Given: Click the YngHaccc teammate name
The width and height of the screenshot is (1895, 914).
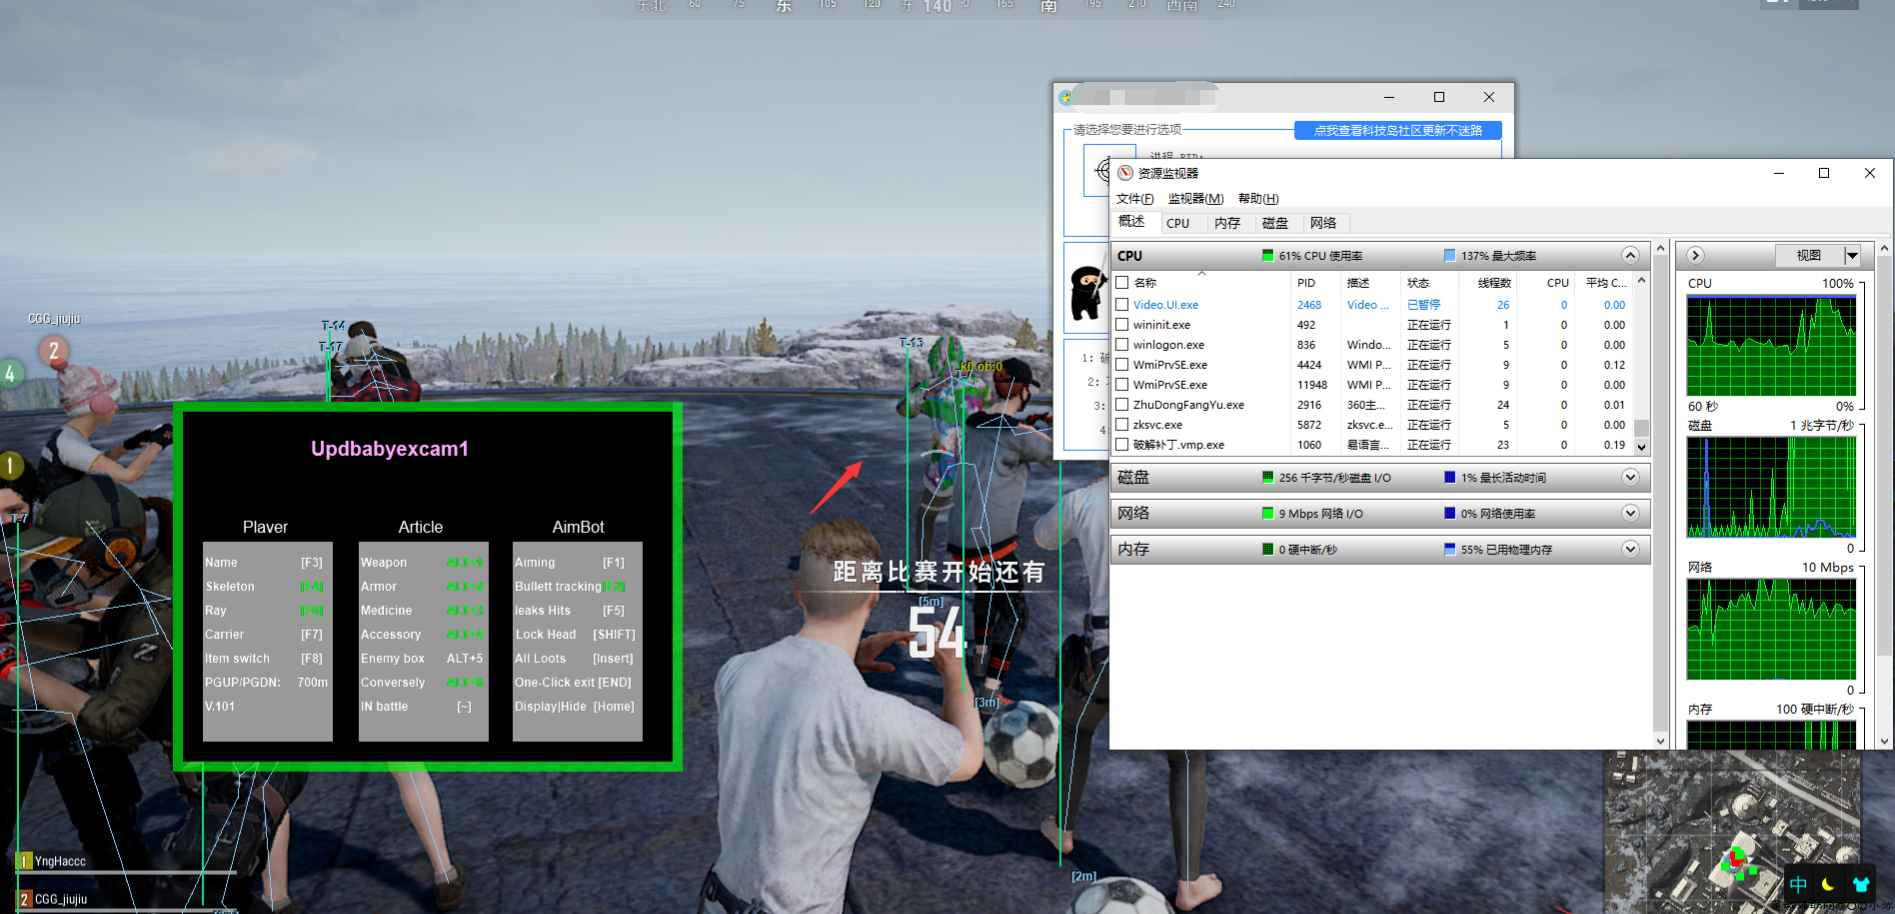Looking at the screenshot, I should (60, 861).
